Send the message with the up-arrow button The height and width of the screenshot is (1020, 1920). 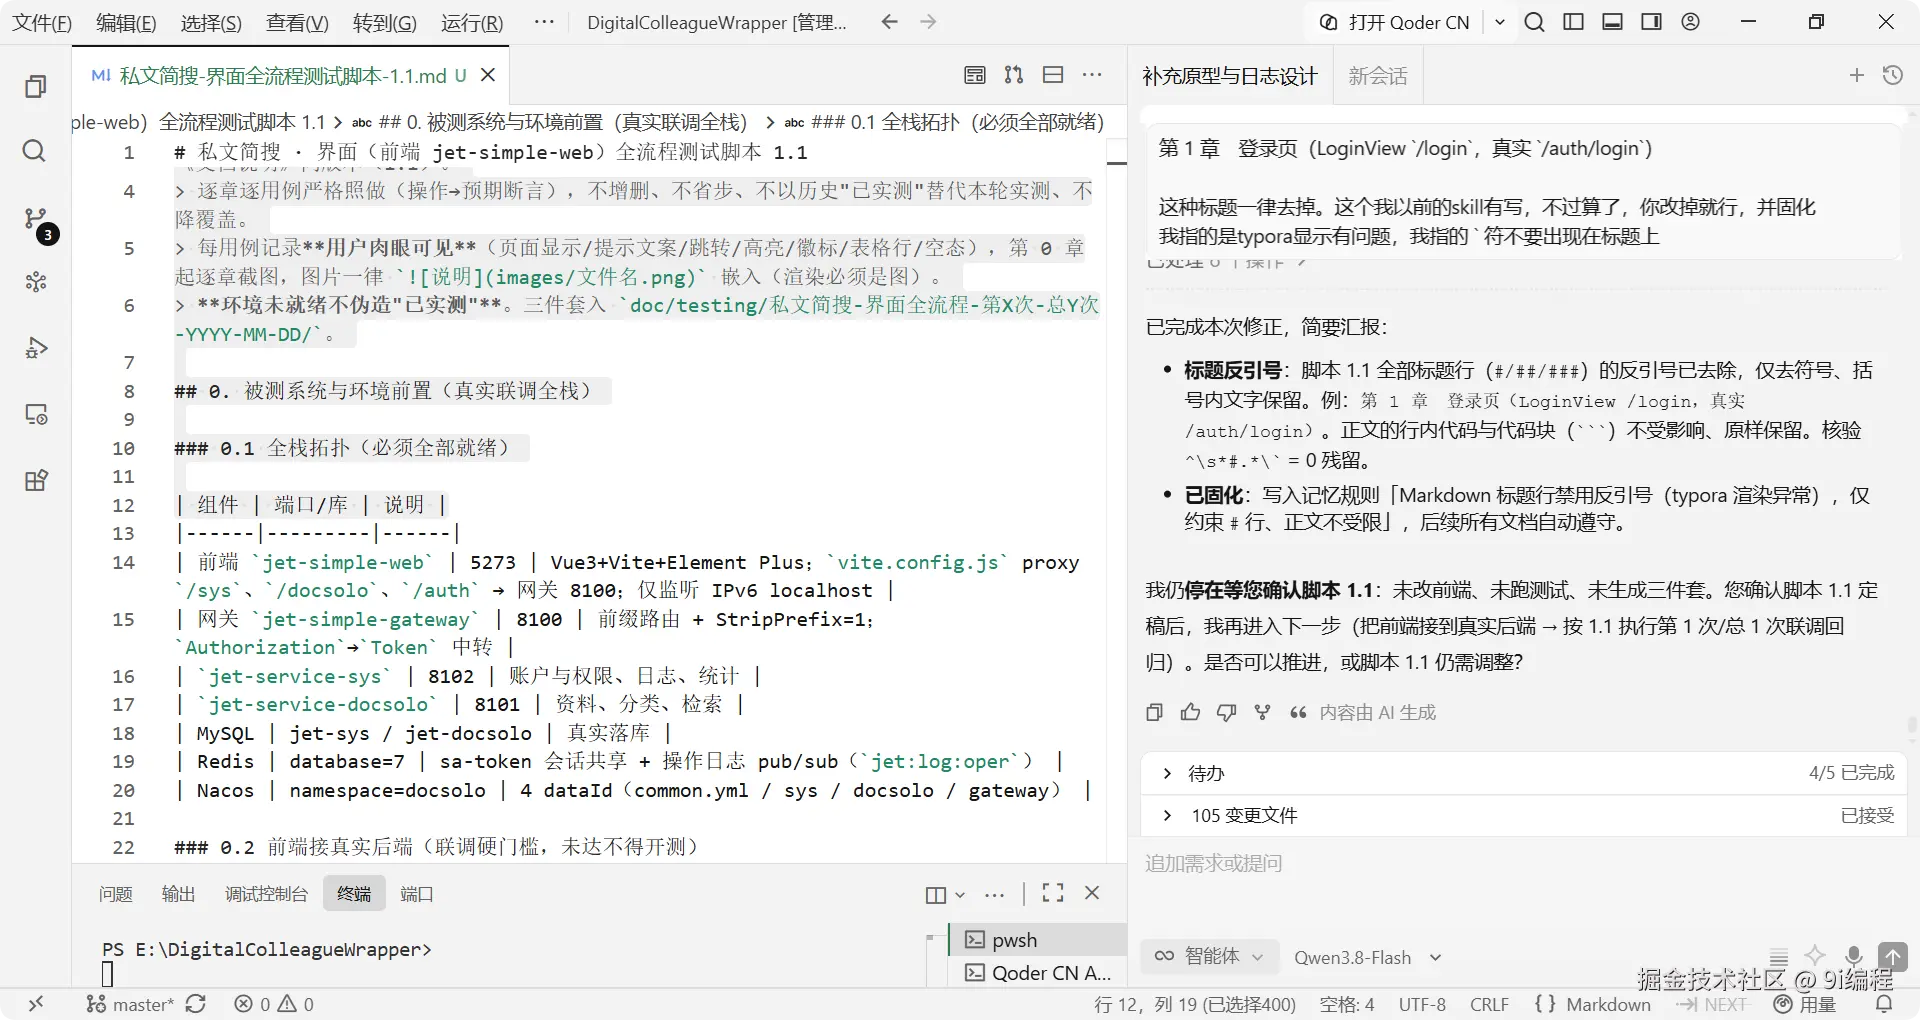(1892, 956)
